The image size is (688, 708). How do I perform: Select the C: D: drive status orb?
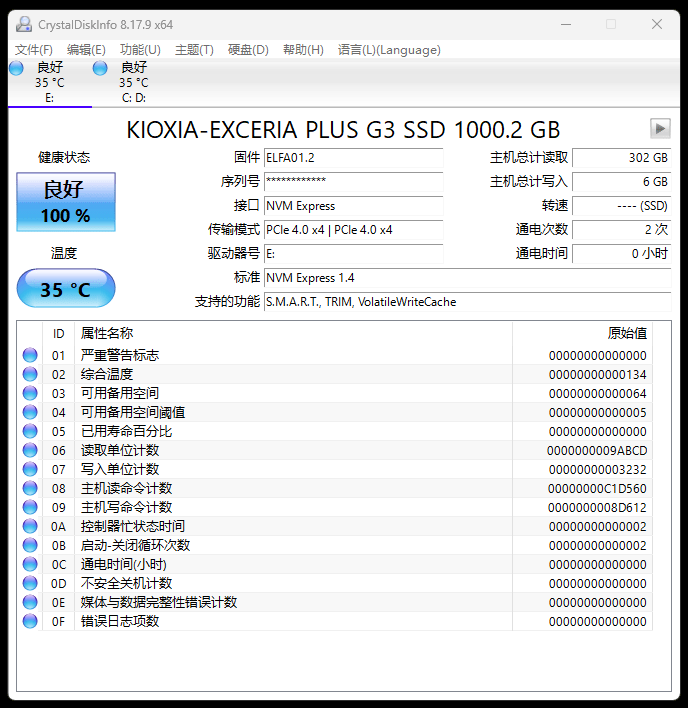100,68
